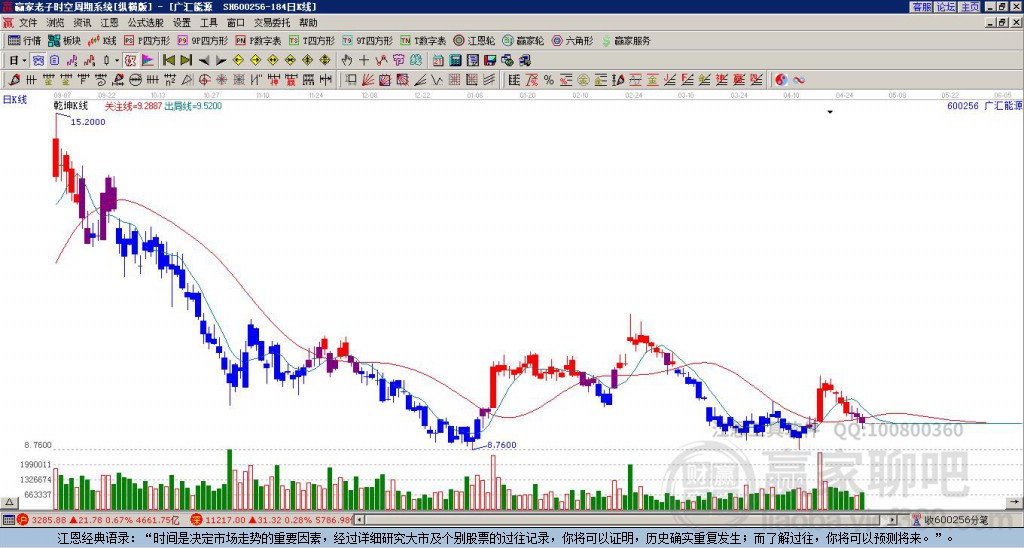Viewport: 1024px width, 548px height.
Task: Switch to K线 candlestick view
Action: [102, 40]
